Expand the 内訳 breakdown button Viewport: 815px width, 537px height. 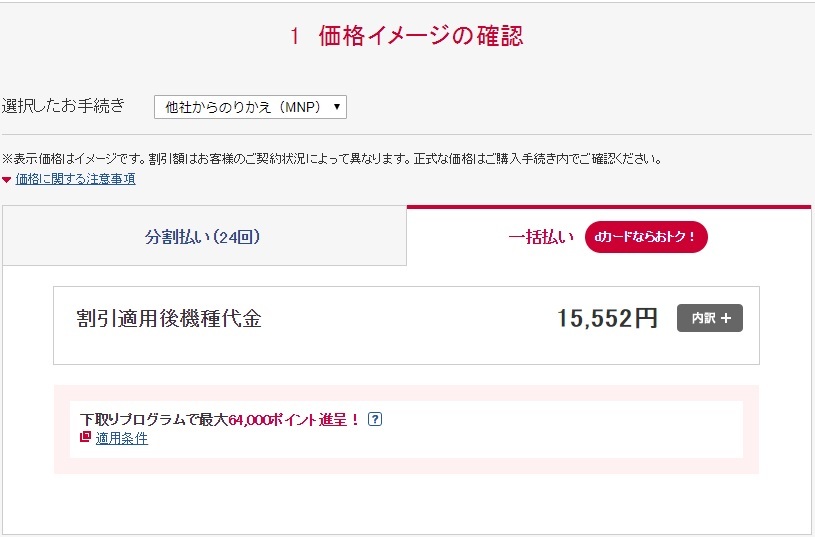click(709, 318)
